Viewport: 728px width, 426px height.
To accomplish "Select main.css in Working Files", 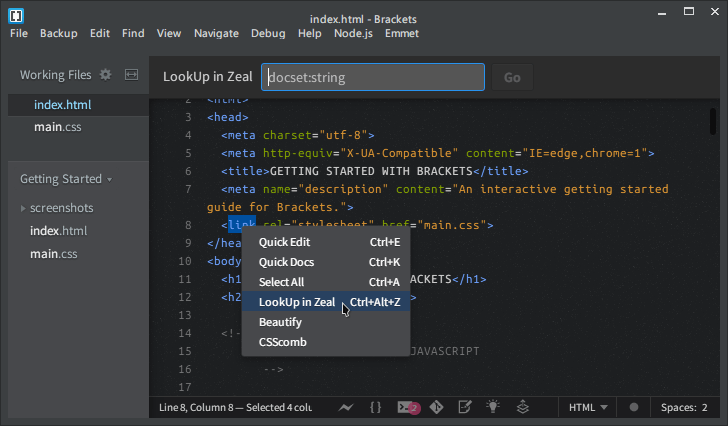I will tap(78, 127).
